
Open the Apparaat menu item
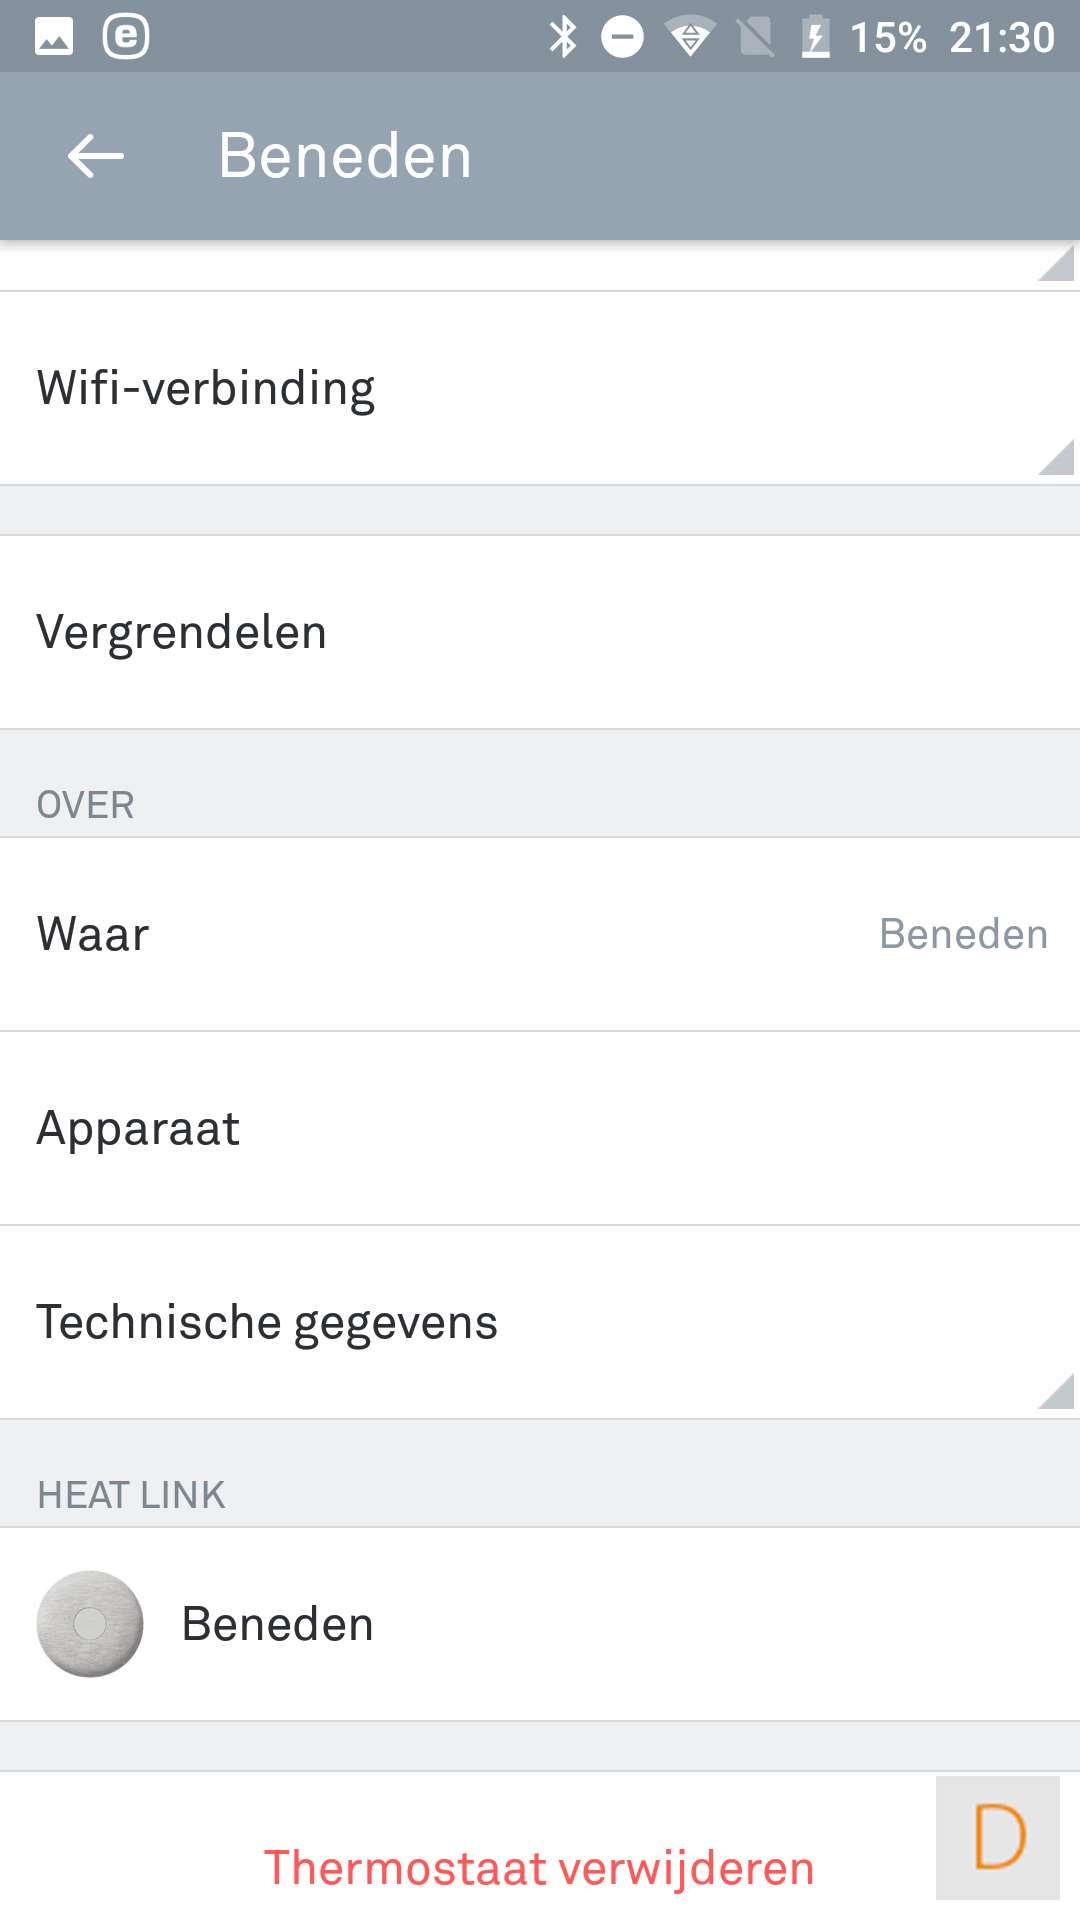(x=540, y=1128)
